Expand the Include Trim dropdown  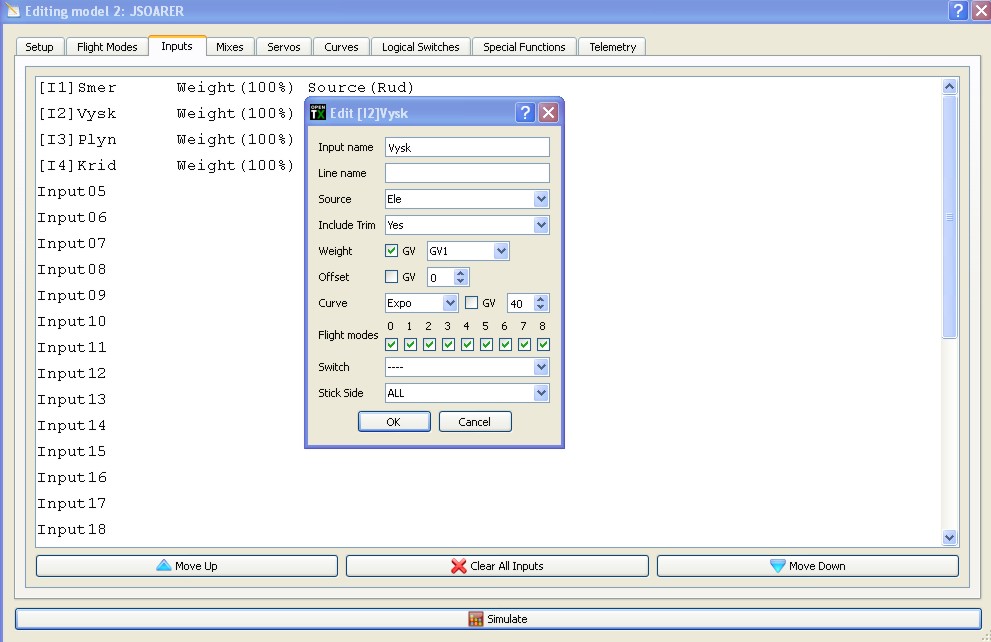pyautogui.click(x=467, y=225)
